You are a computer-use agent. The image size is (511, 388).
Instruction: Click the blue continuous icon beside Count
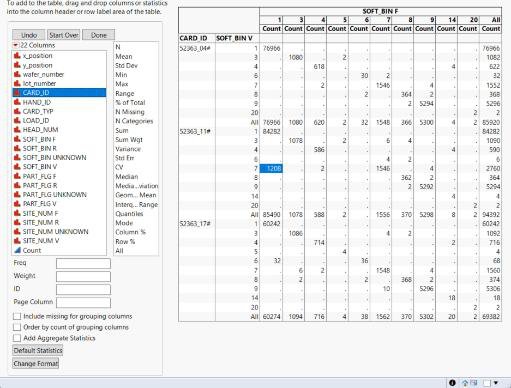(17, 250)
